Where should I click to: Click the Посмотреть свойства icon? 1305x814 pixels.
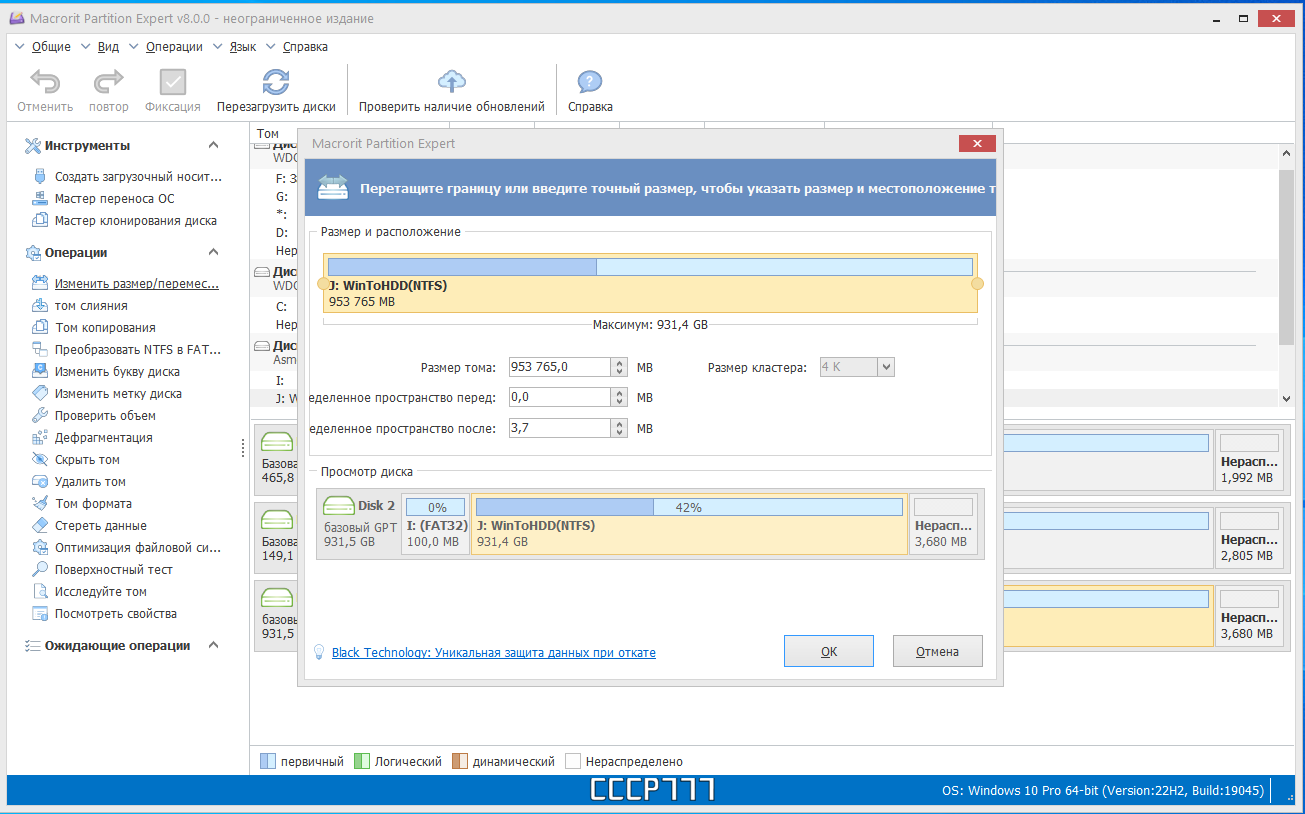point(40,613)
